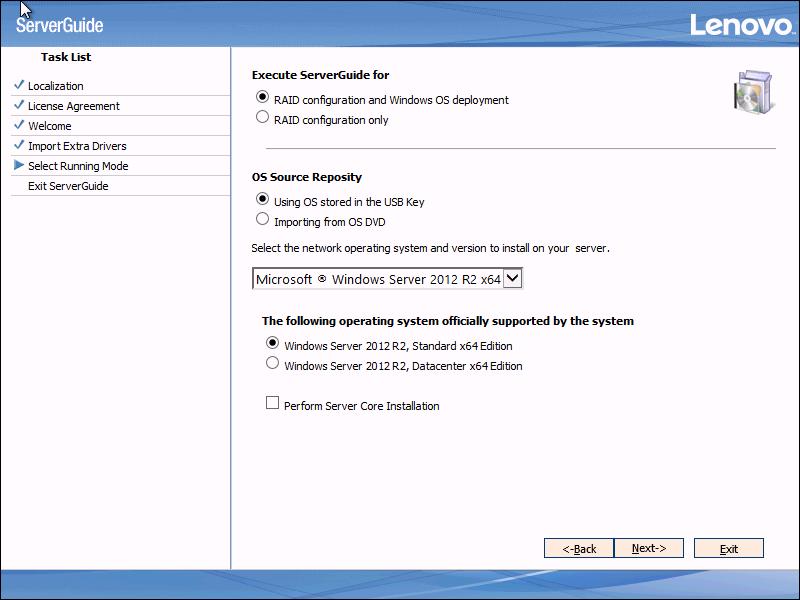Select Importing from OS DVD
The height and width of the screenshot is (600, 800).
262,219
